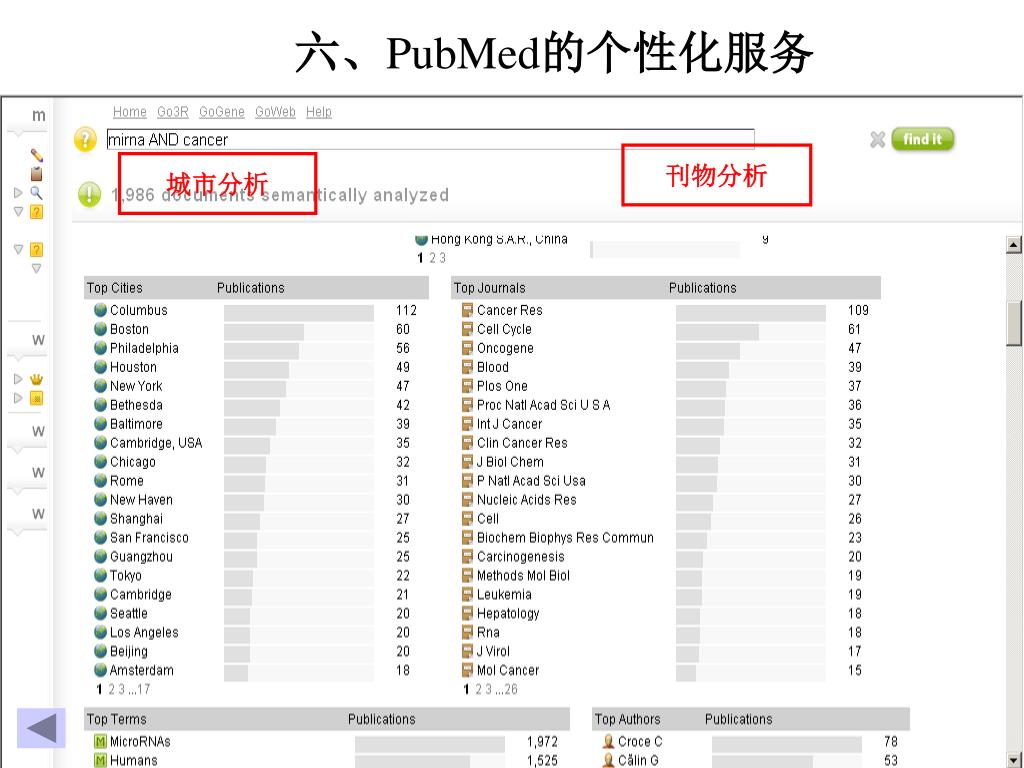Click the author icon beside Croce C
Viewport: 1024px width, 768px height.
pos(608,741)
